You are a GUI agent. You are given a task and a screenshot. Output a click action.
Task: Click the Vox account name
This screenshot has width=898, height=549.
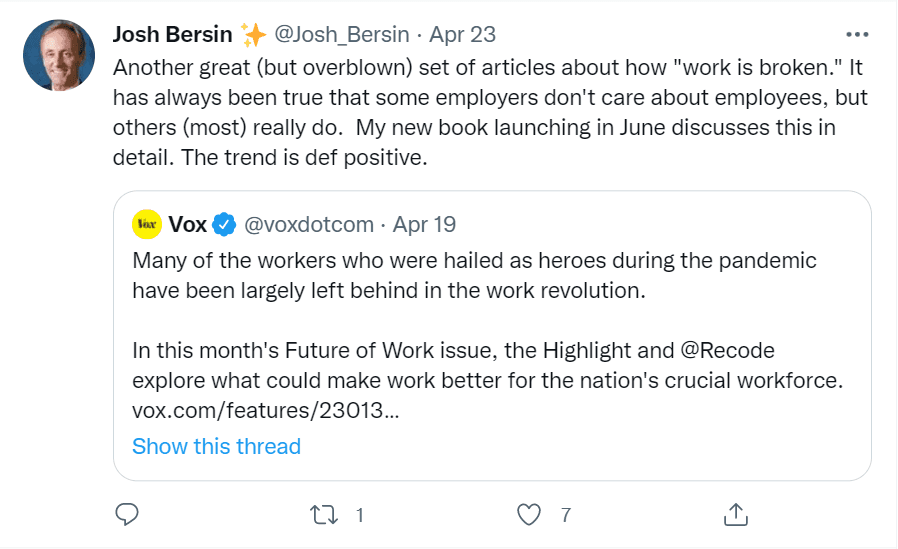click(188, 224)
